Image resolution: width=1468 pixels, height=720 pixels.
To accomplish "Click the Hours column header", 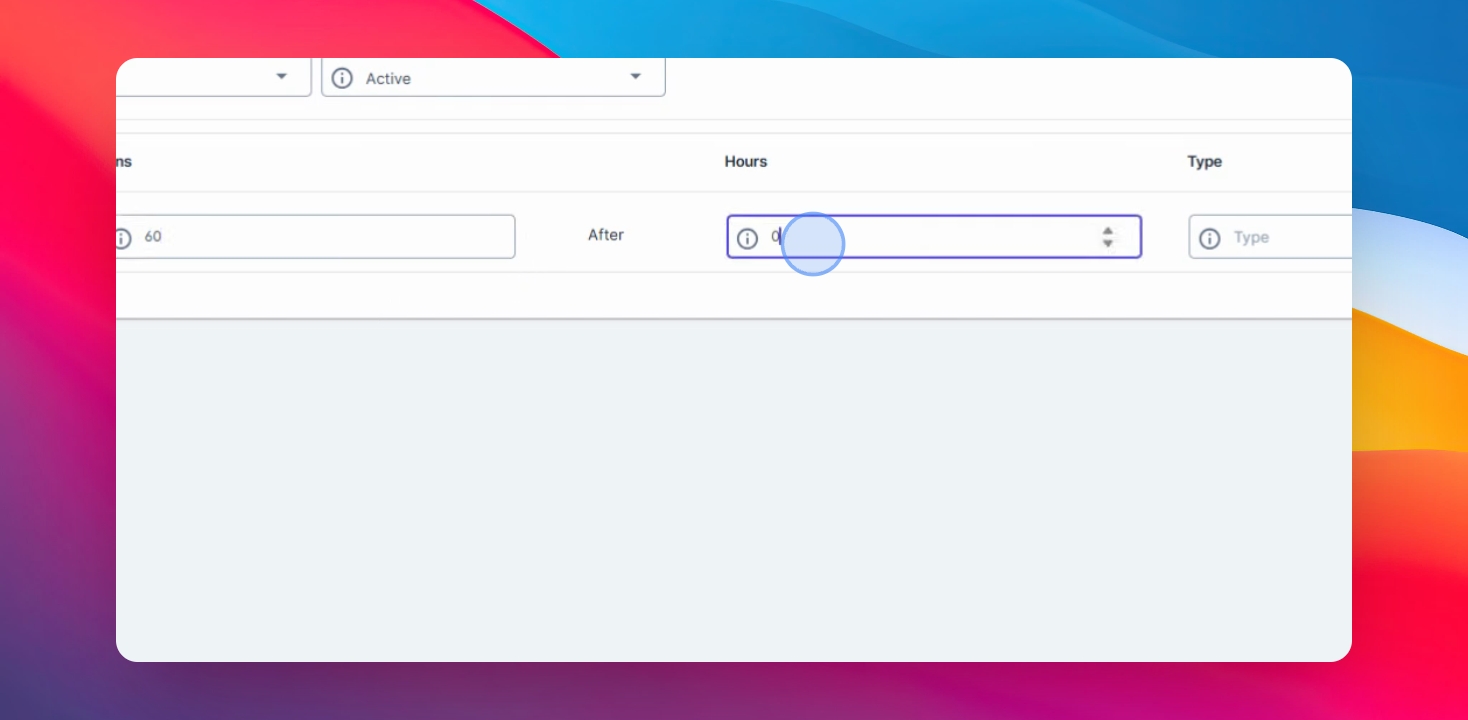I will coord(746,161).
